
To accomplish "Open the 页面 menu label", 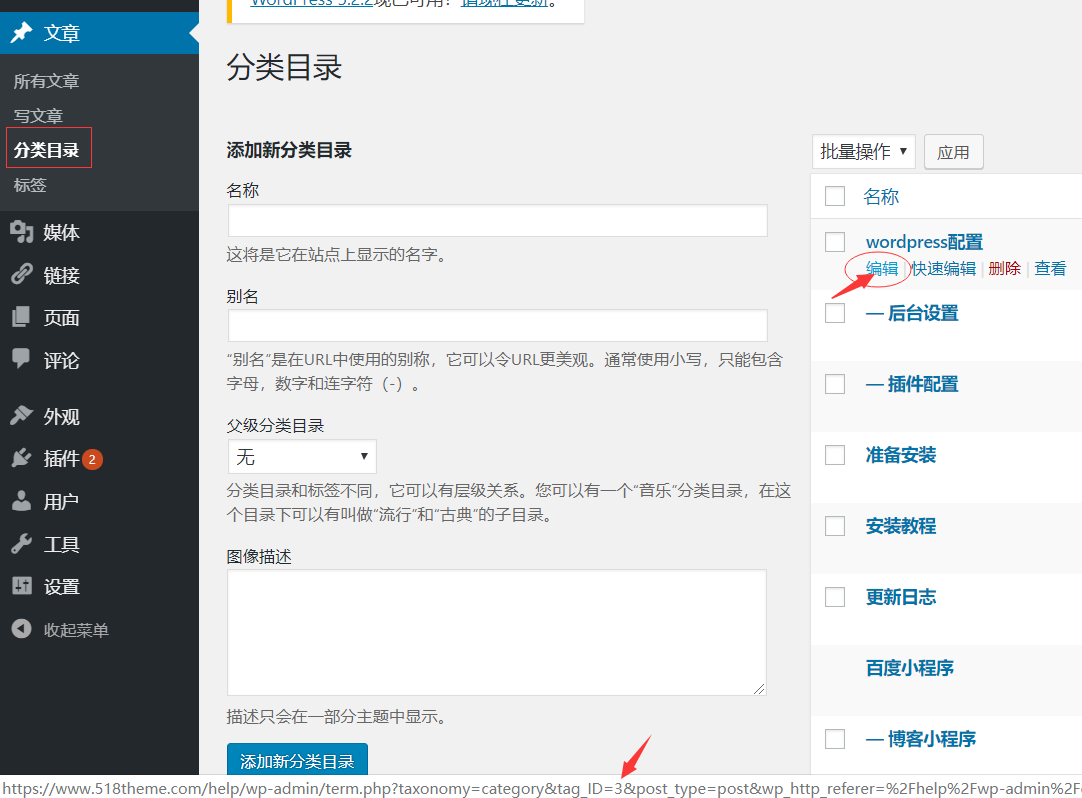I will tap(61, 318).
